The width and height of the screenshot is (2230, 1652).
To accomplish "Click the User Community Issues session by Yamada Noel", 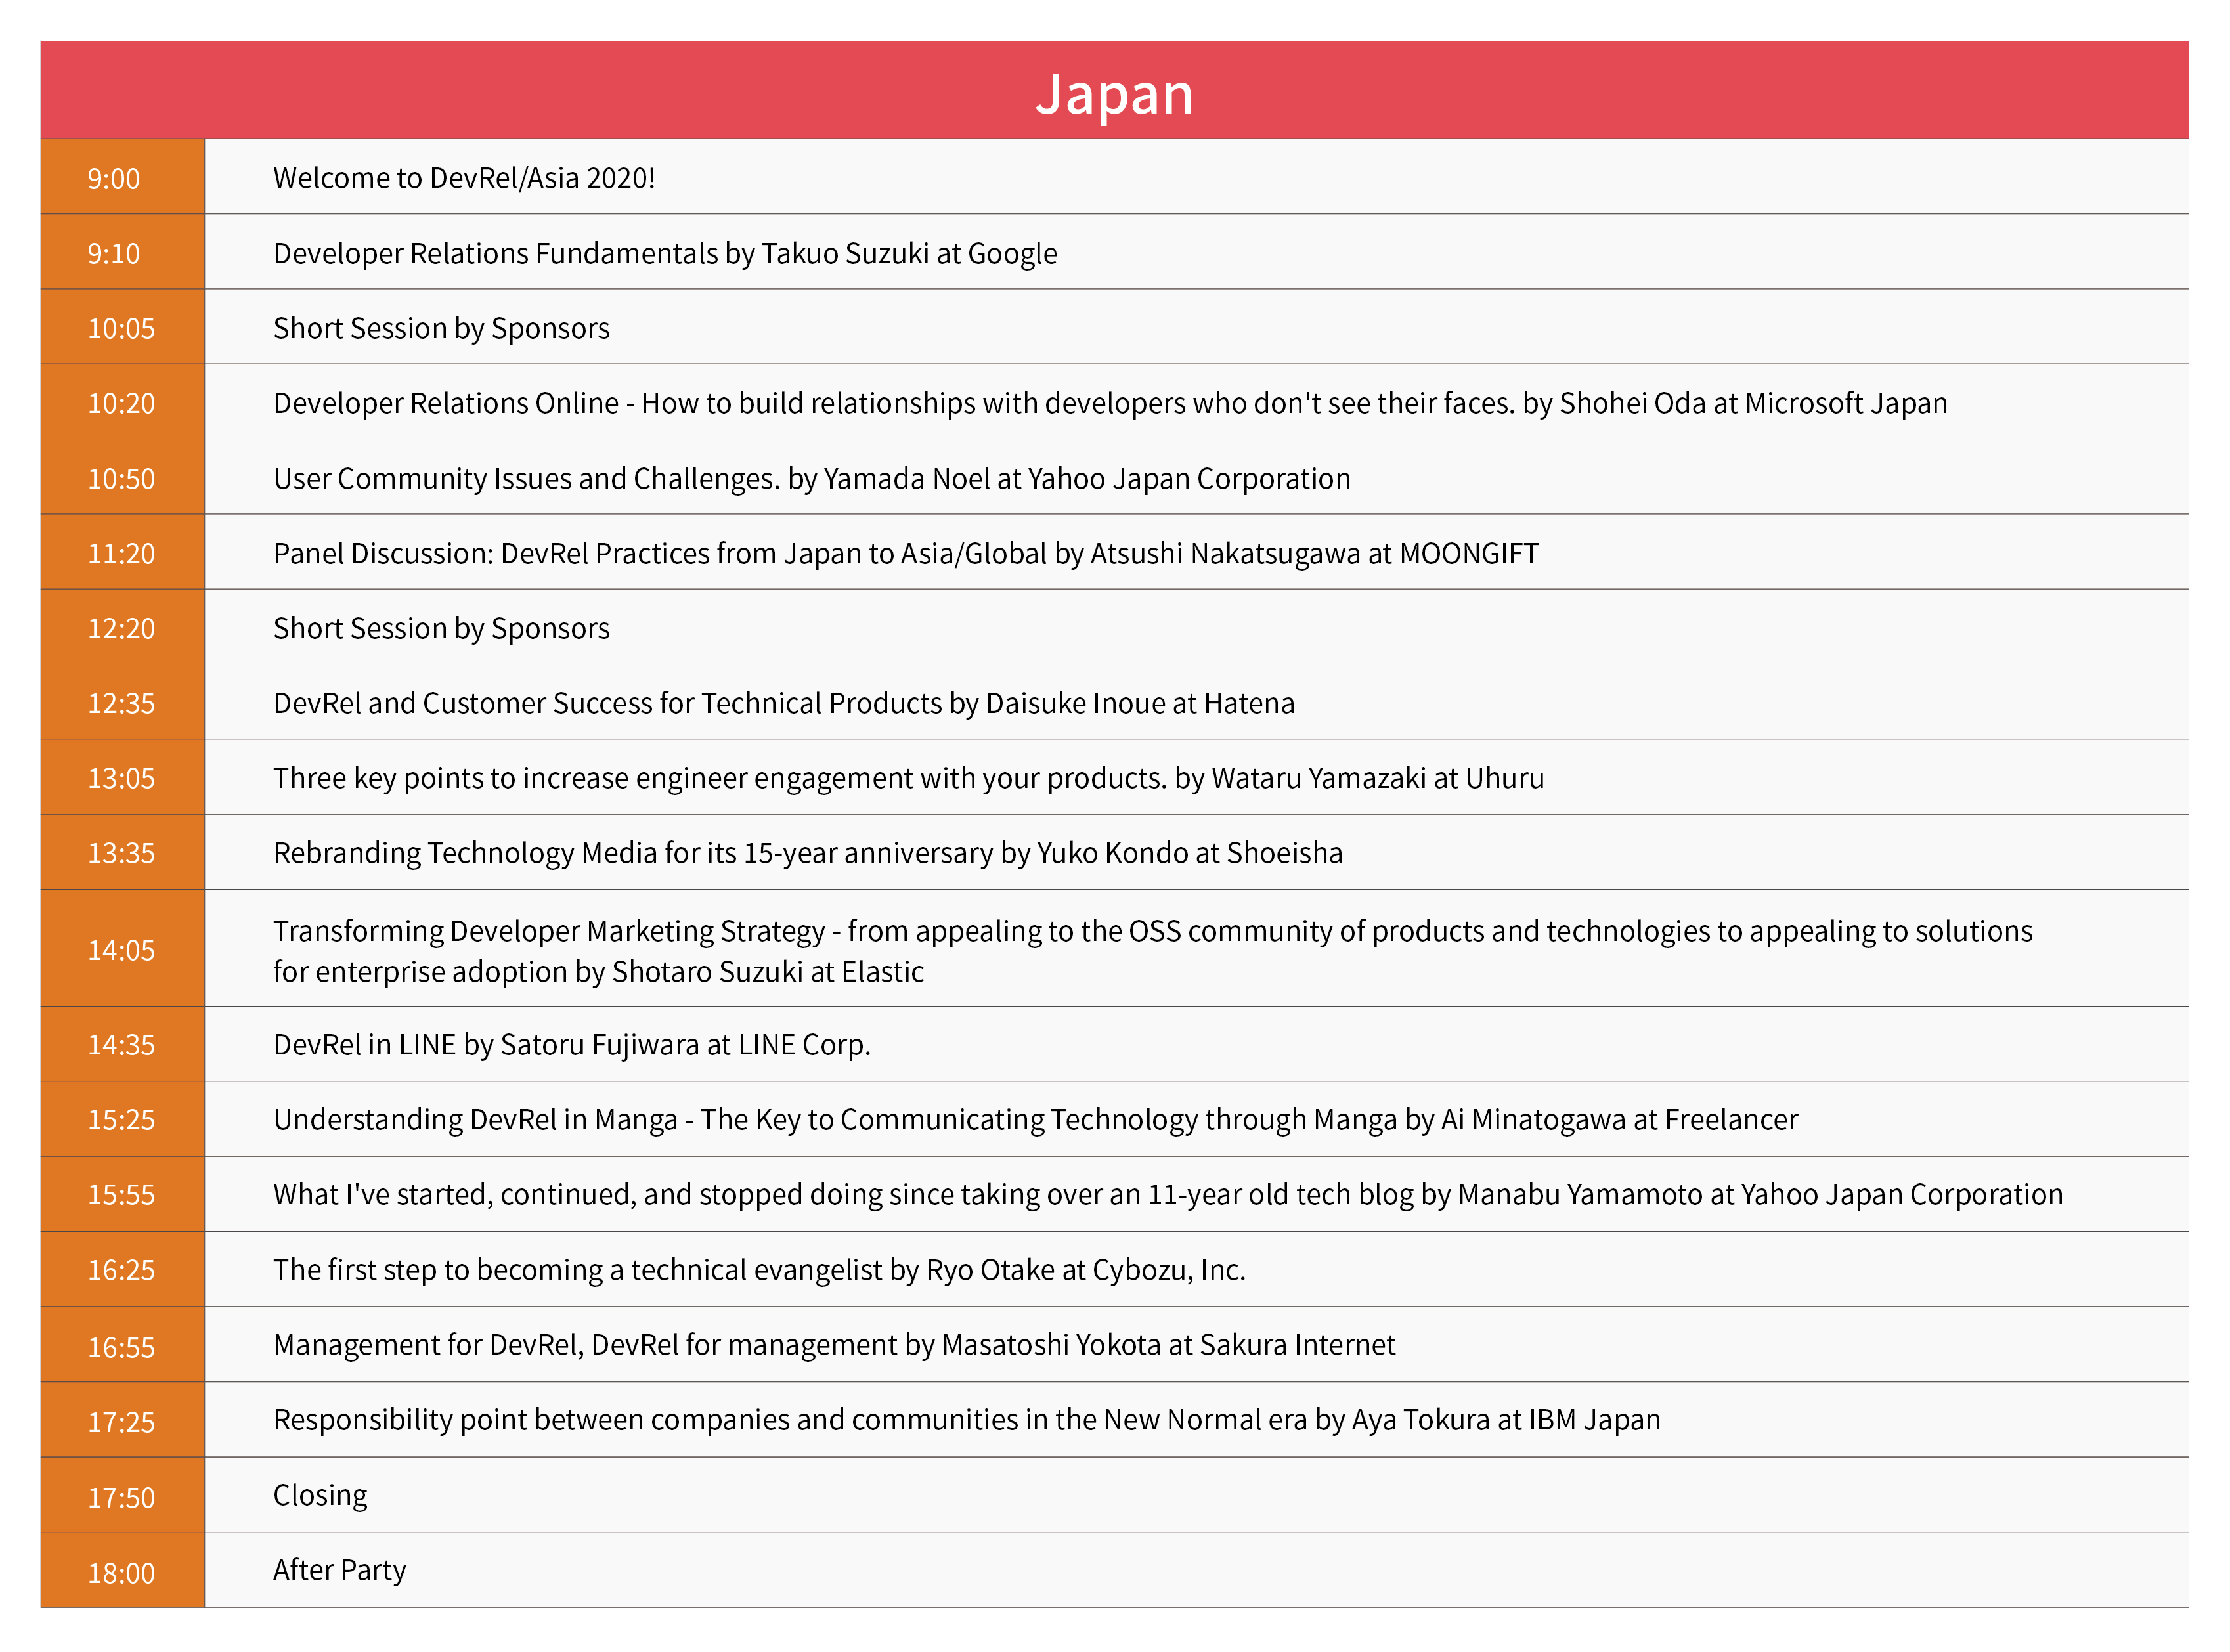I will (x=811, y=477).
